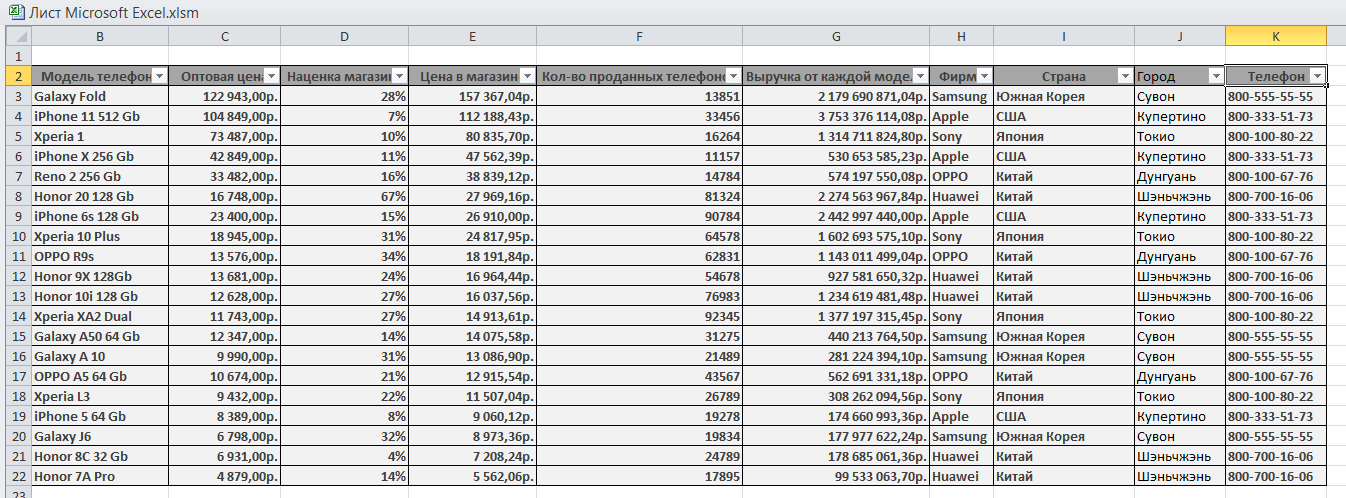
Task: Select column C header
Action: click(224, 36)
